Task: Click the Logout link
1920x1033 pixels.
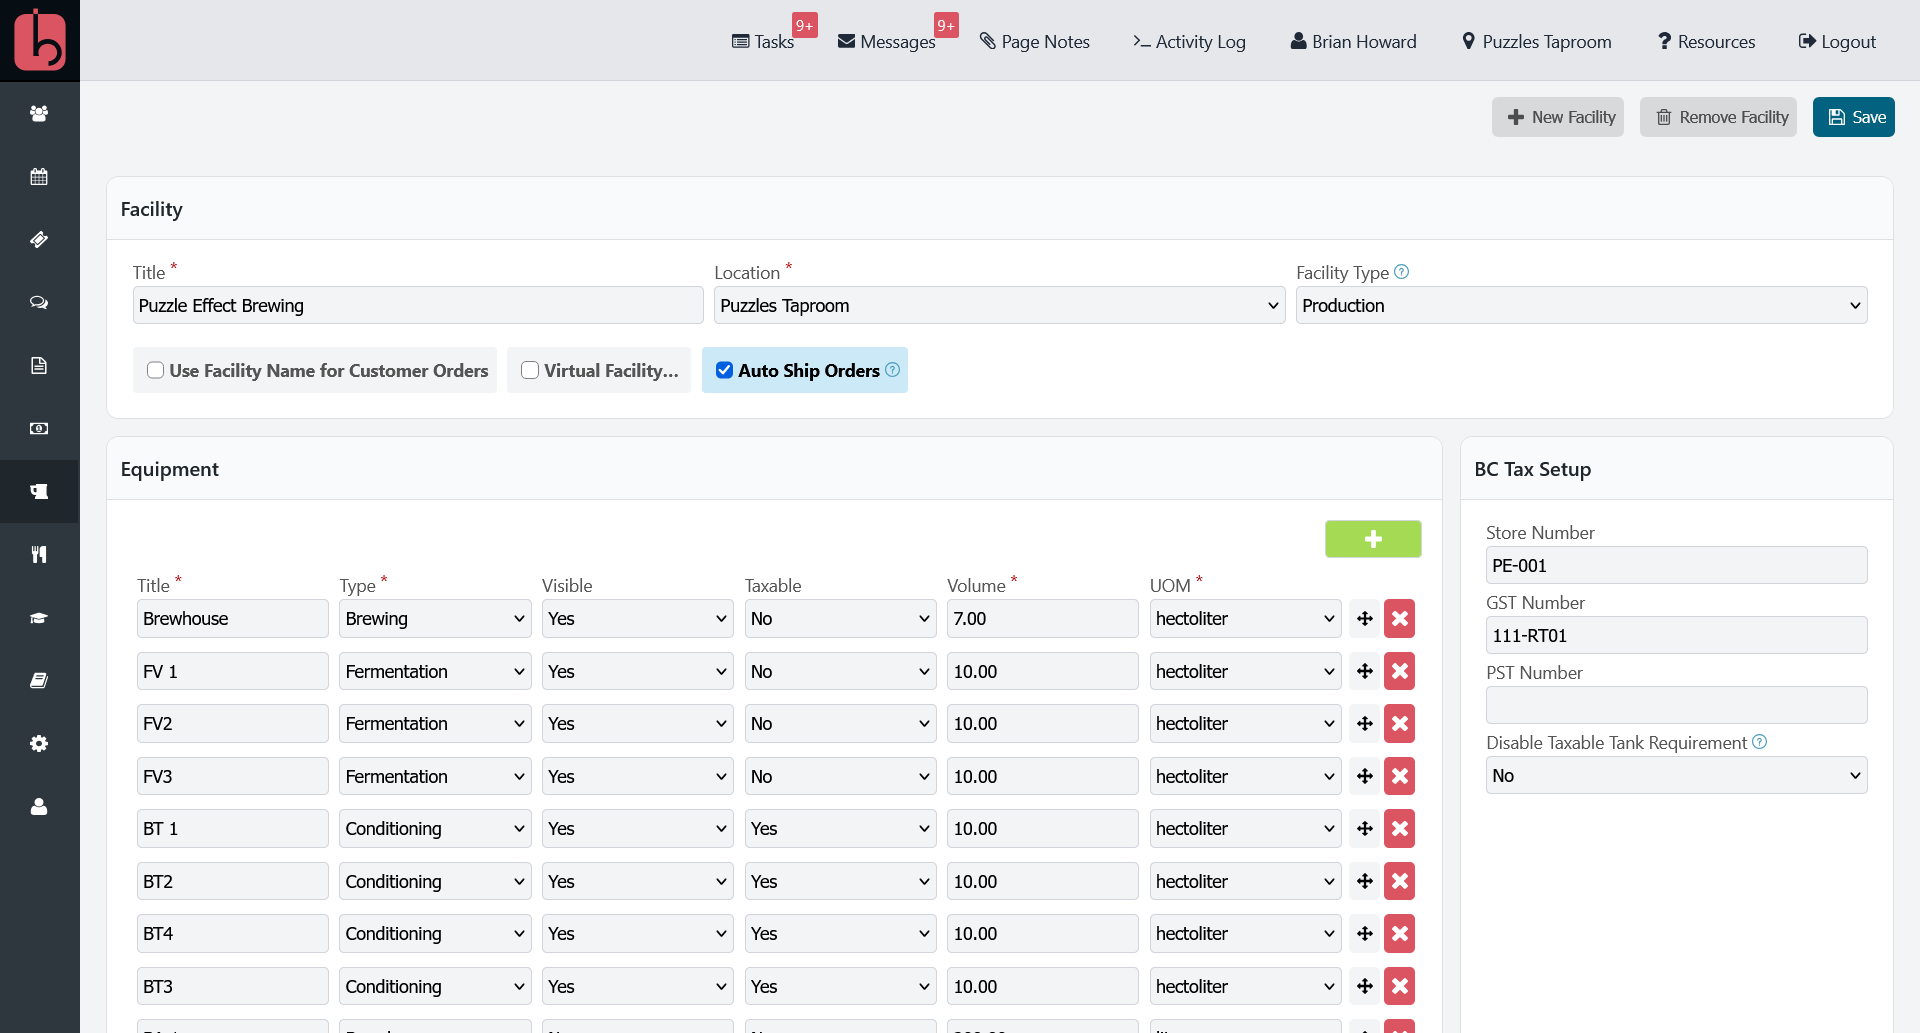Action: 1837,42
